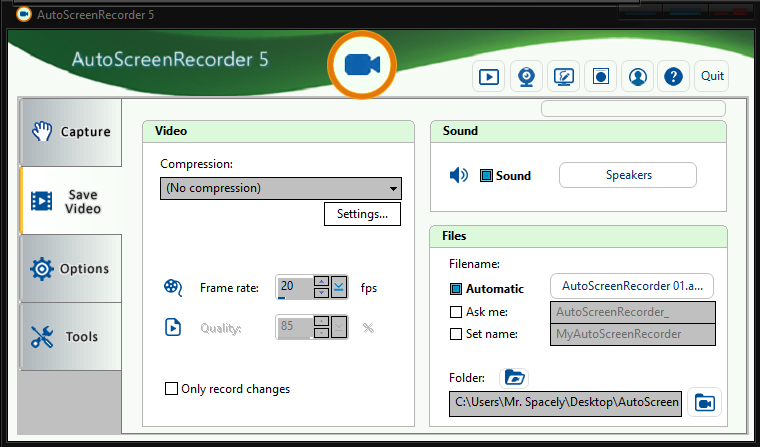
Task: Click the AutoScreenRecorder 01.a... filename button
Action: pos(632,286)
